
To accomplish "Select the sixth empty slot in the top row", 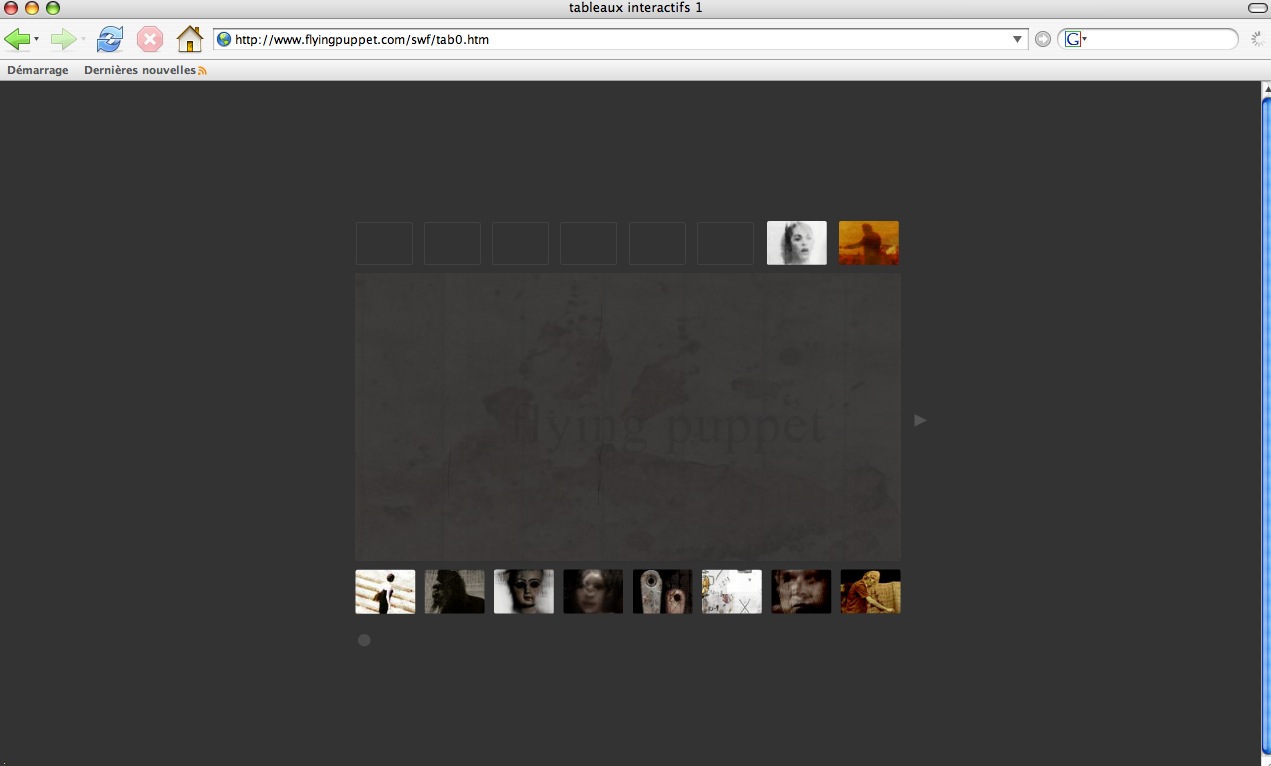I will click(x=725, y=243).
